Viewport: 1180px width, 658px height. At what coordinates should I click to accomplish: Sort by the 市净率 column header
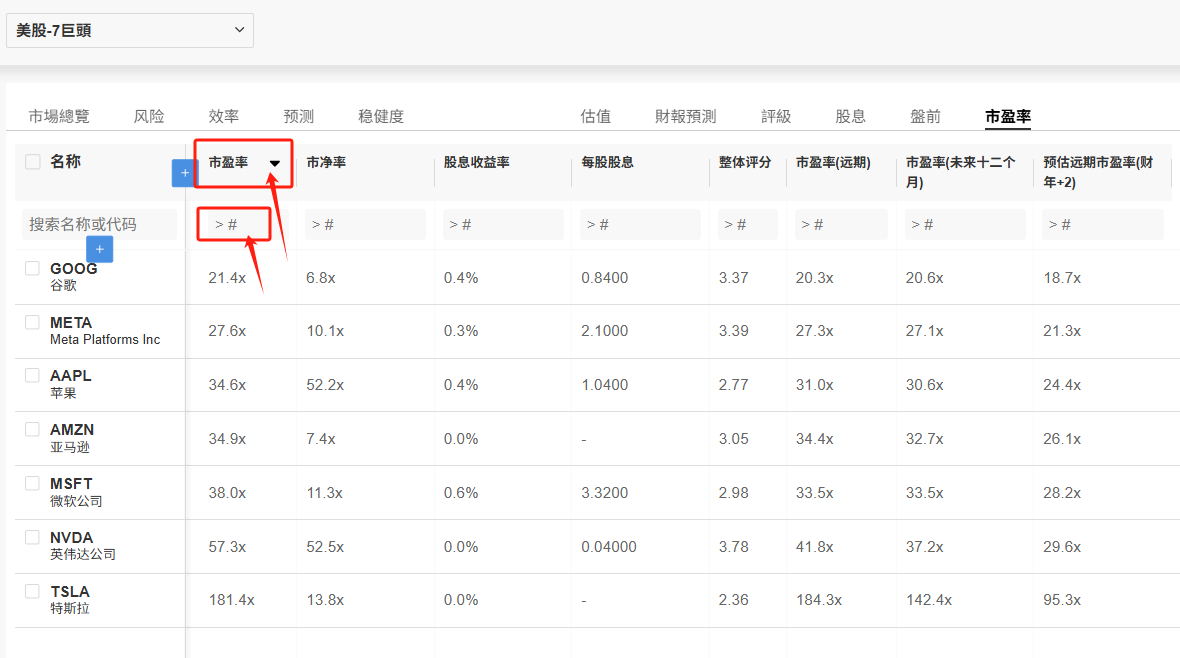(326, 162)
